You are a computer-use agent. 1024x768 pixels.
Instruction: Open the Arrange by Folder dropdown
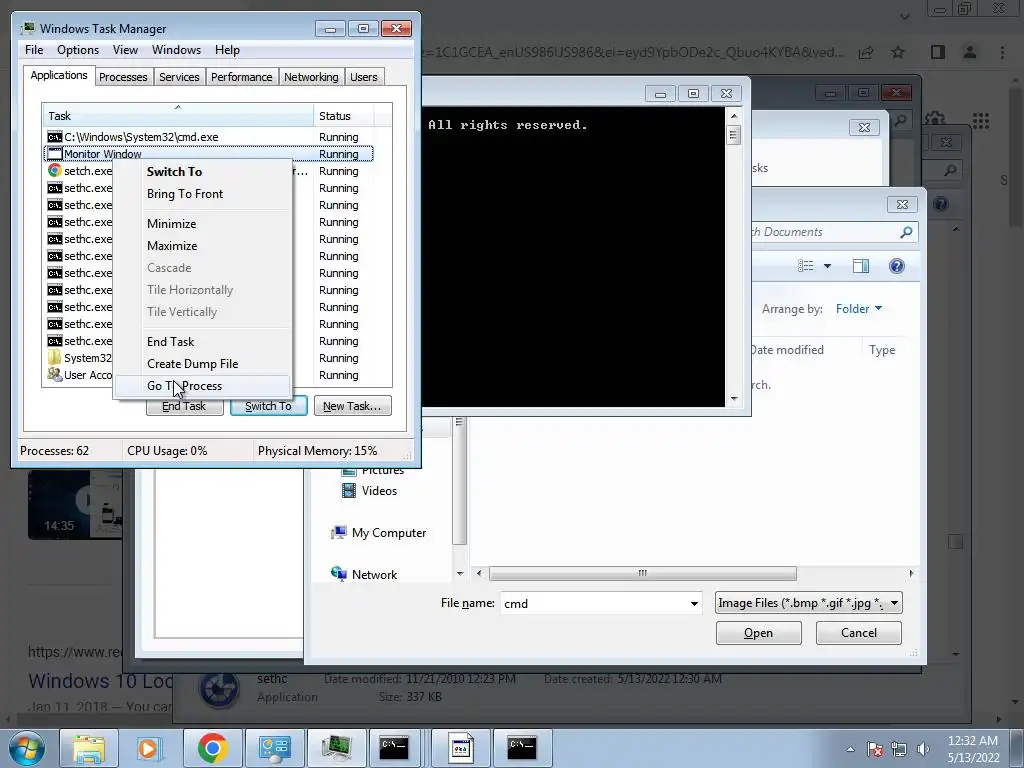point(859,309)
